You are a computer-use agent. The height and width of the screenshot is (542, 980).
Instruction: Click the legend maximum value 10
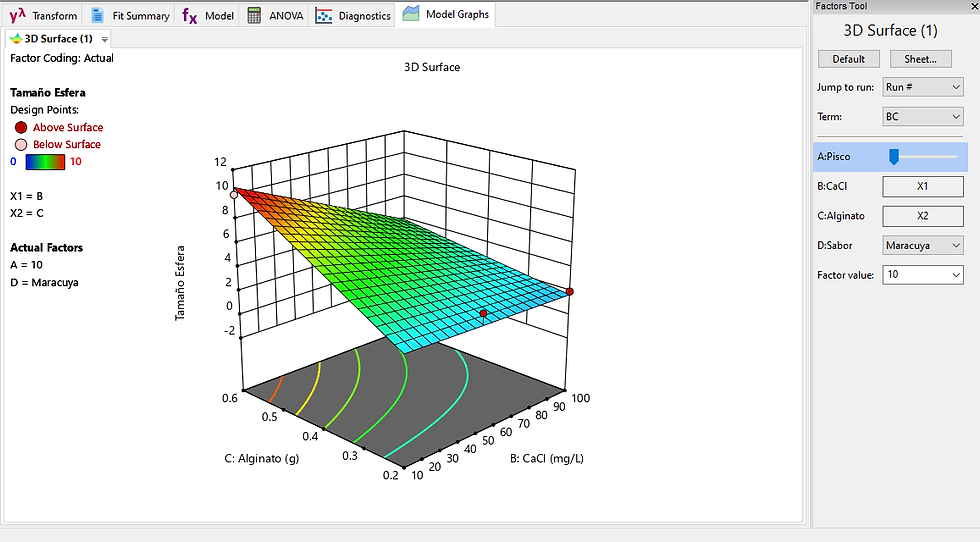[76, 161]
